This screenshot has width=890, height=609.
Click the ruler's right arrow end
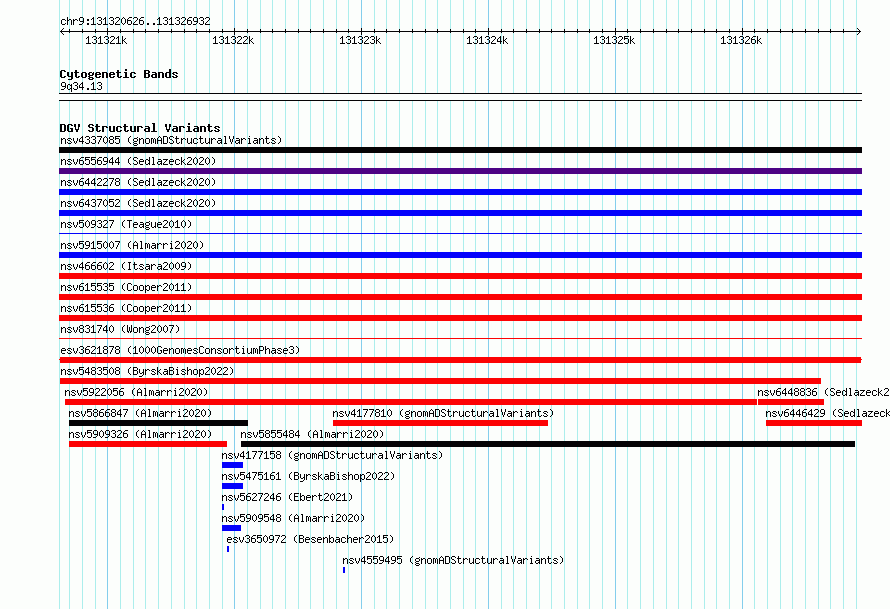tap(859, 32)
